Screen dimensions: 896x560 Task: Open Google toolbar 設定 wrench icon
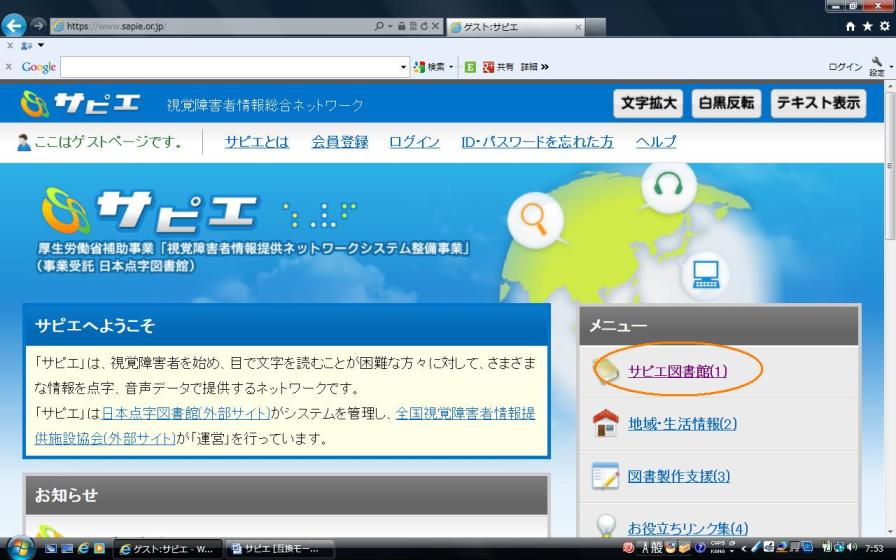point(877,66)
